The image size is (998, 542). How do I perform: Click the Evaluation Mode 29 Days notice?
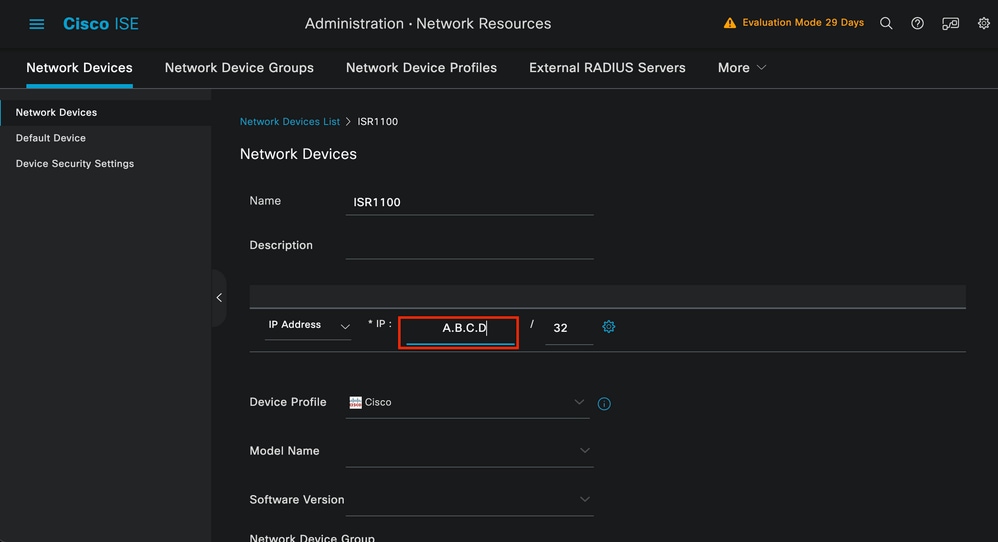point(803,23)
